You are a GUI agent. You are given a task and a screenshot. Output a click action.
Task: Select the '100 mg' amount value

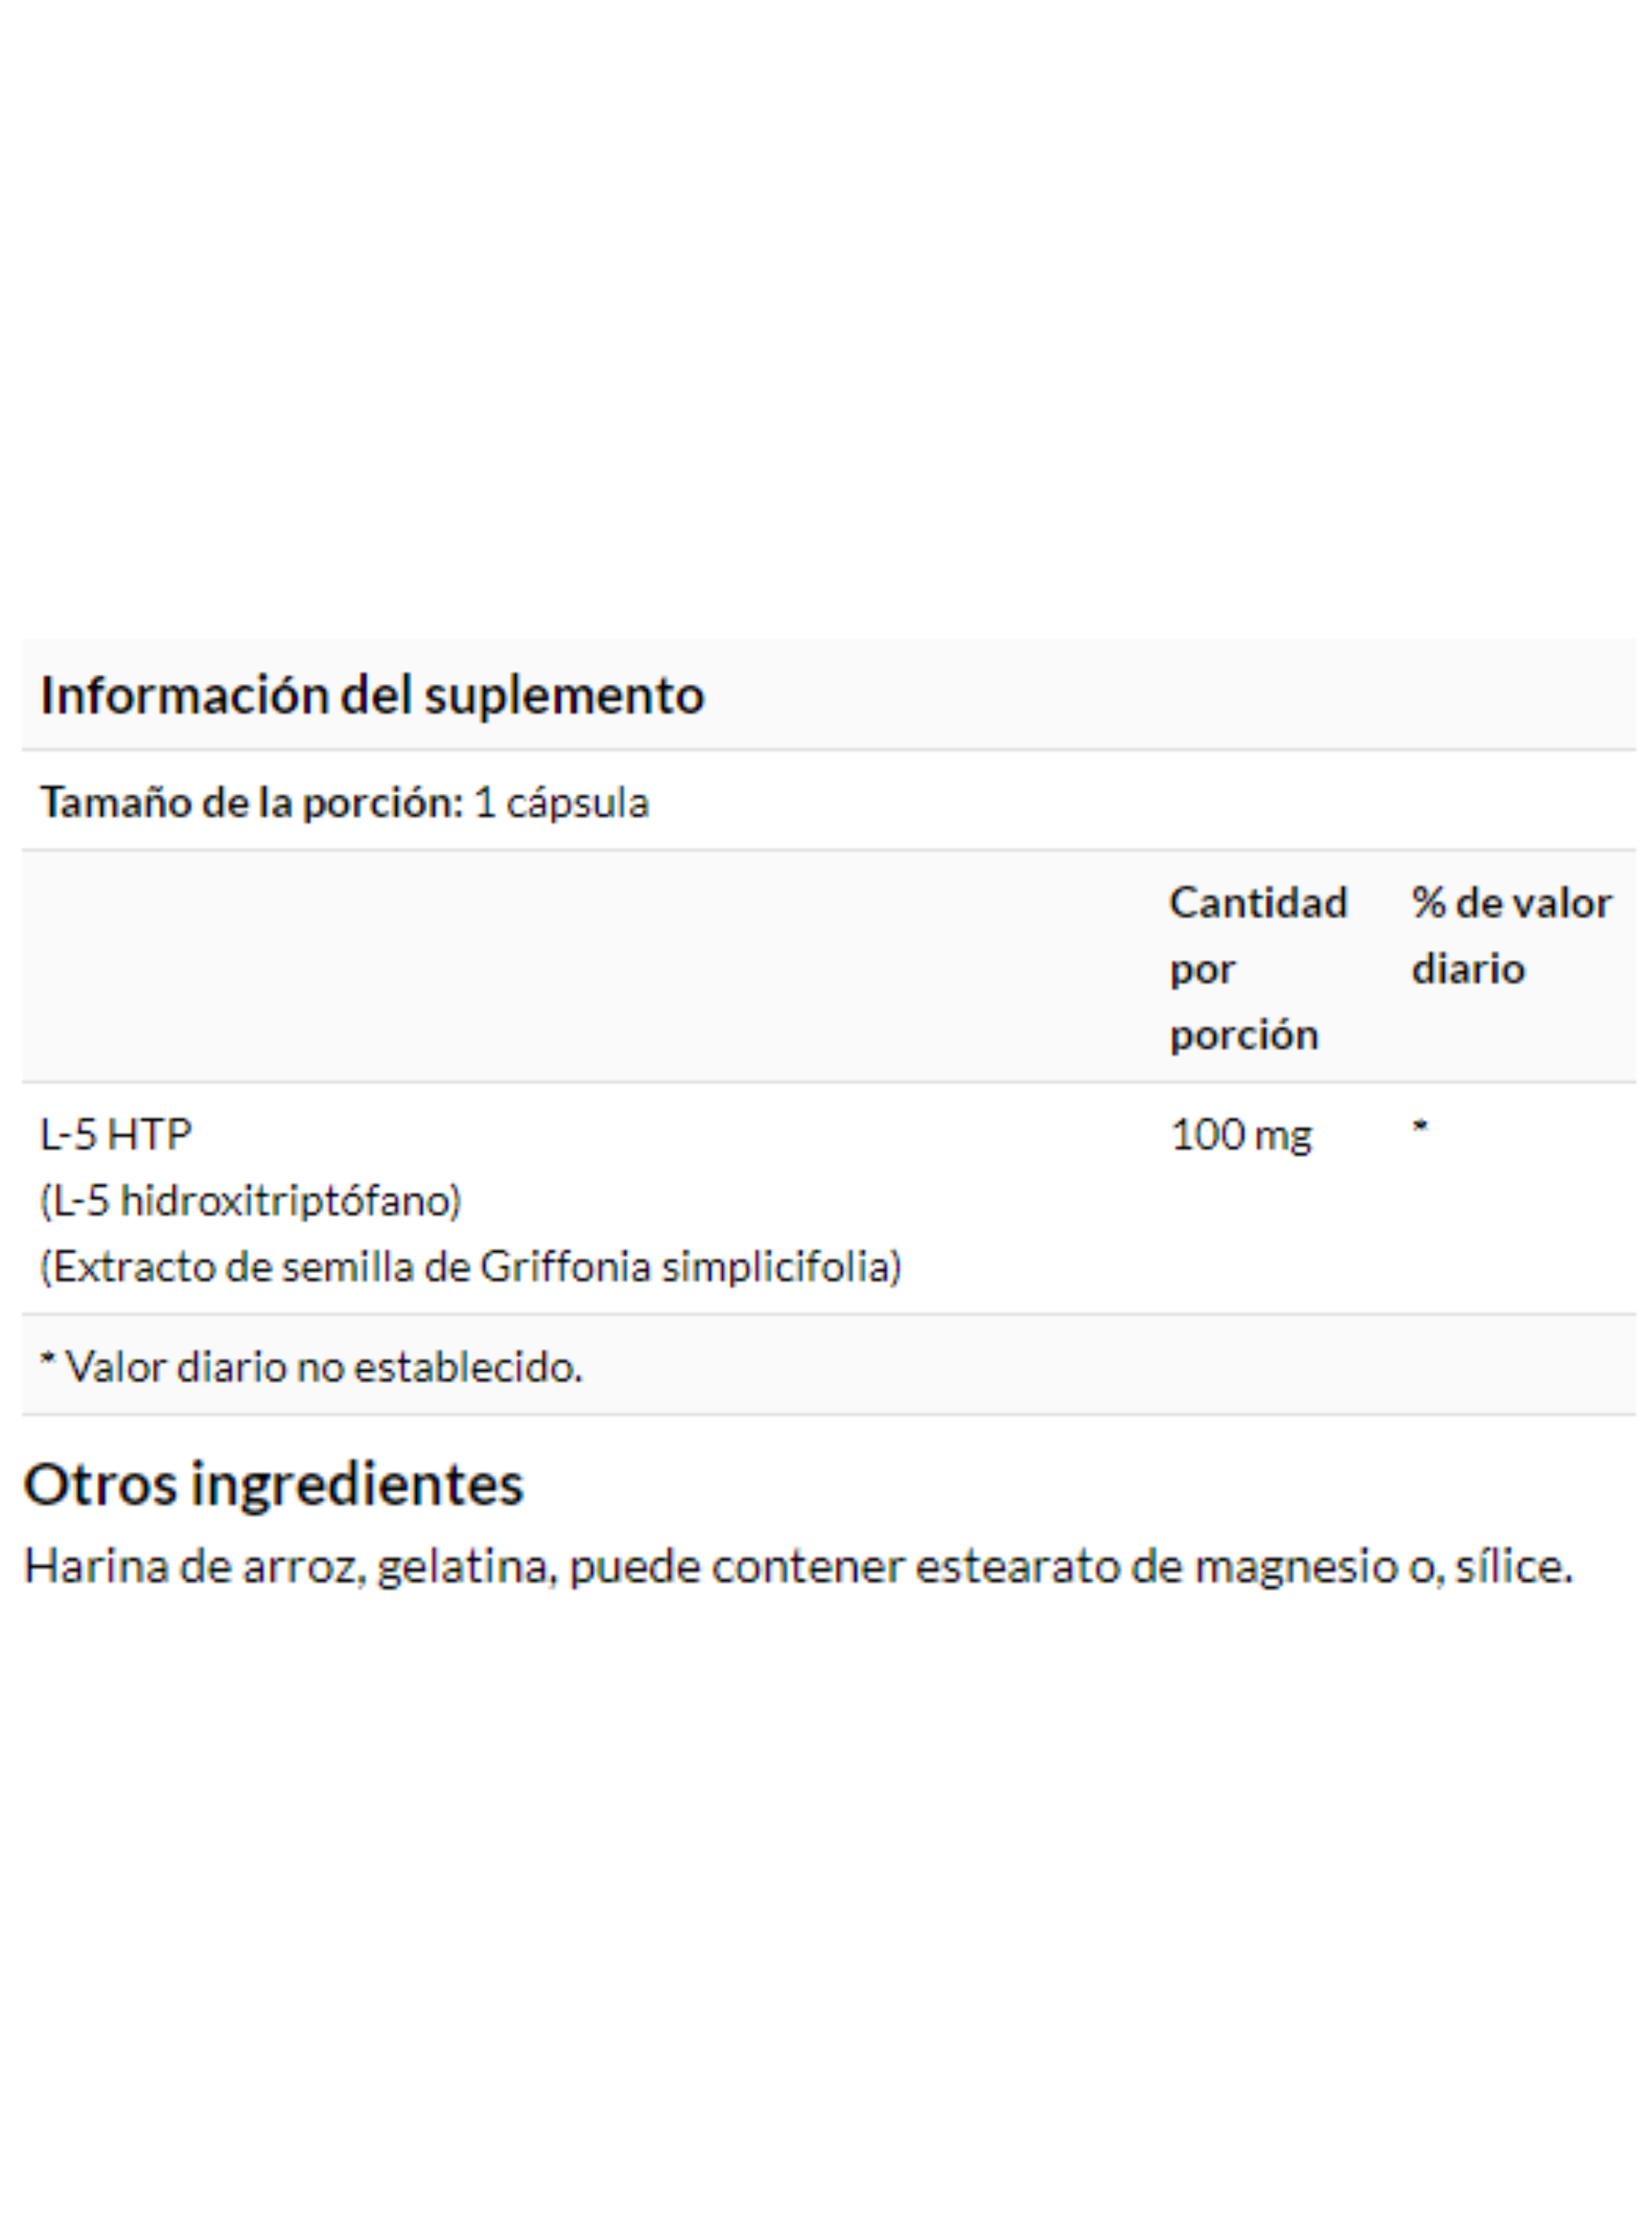1240,1135
